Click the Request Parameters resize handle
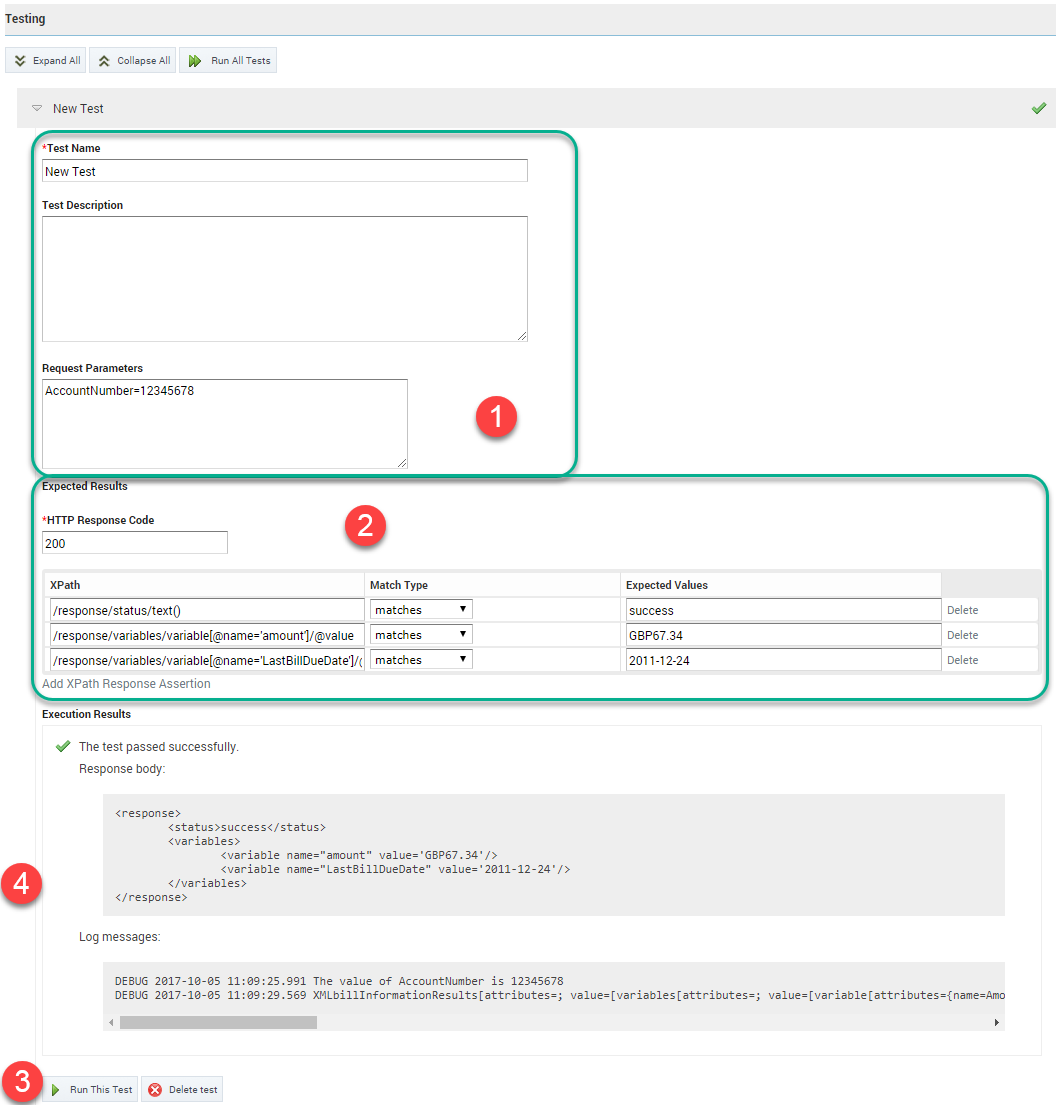 pos(402,462)
